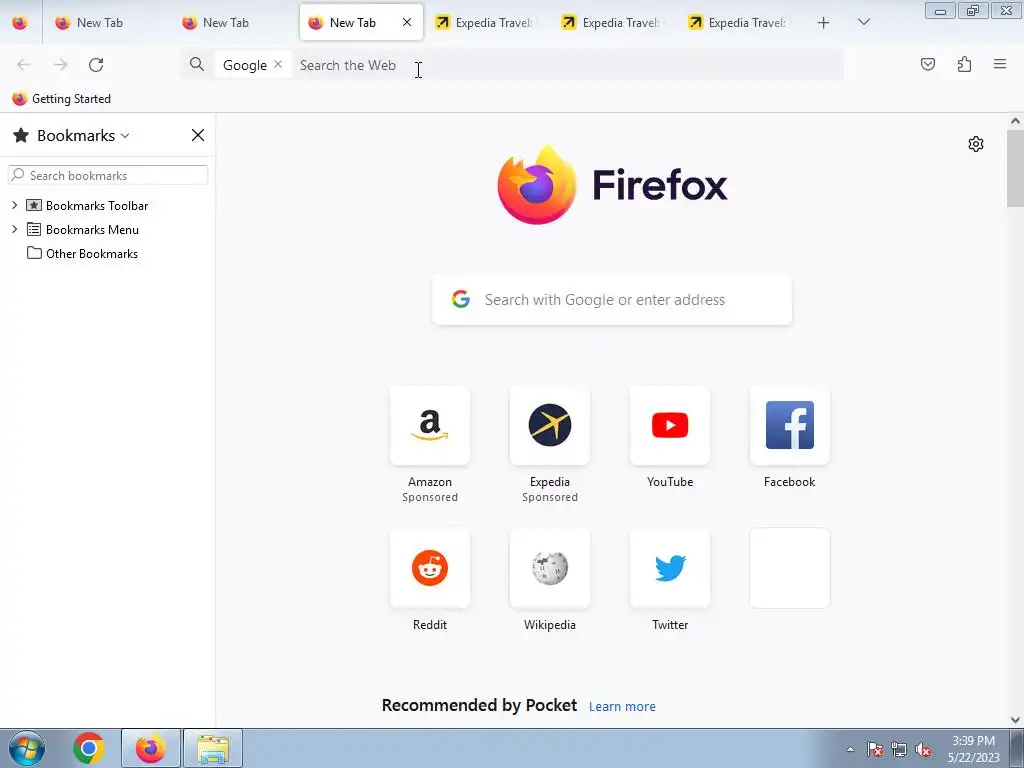This screenshot has width=1024, height=768.
Task: Open Windows Explorer from the taskbar
Action: 213,748
